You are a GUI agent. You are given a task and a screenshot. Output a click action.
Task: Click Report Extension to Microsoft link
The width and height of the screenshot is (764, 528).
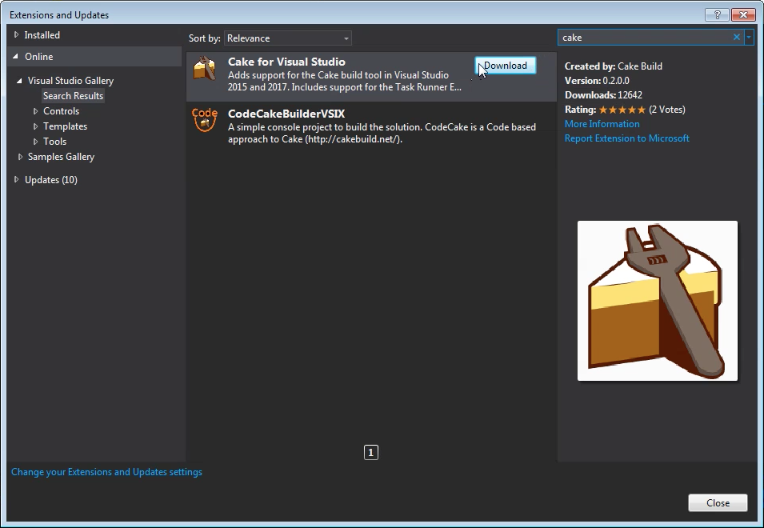(x=627, y=138)
